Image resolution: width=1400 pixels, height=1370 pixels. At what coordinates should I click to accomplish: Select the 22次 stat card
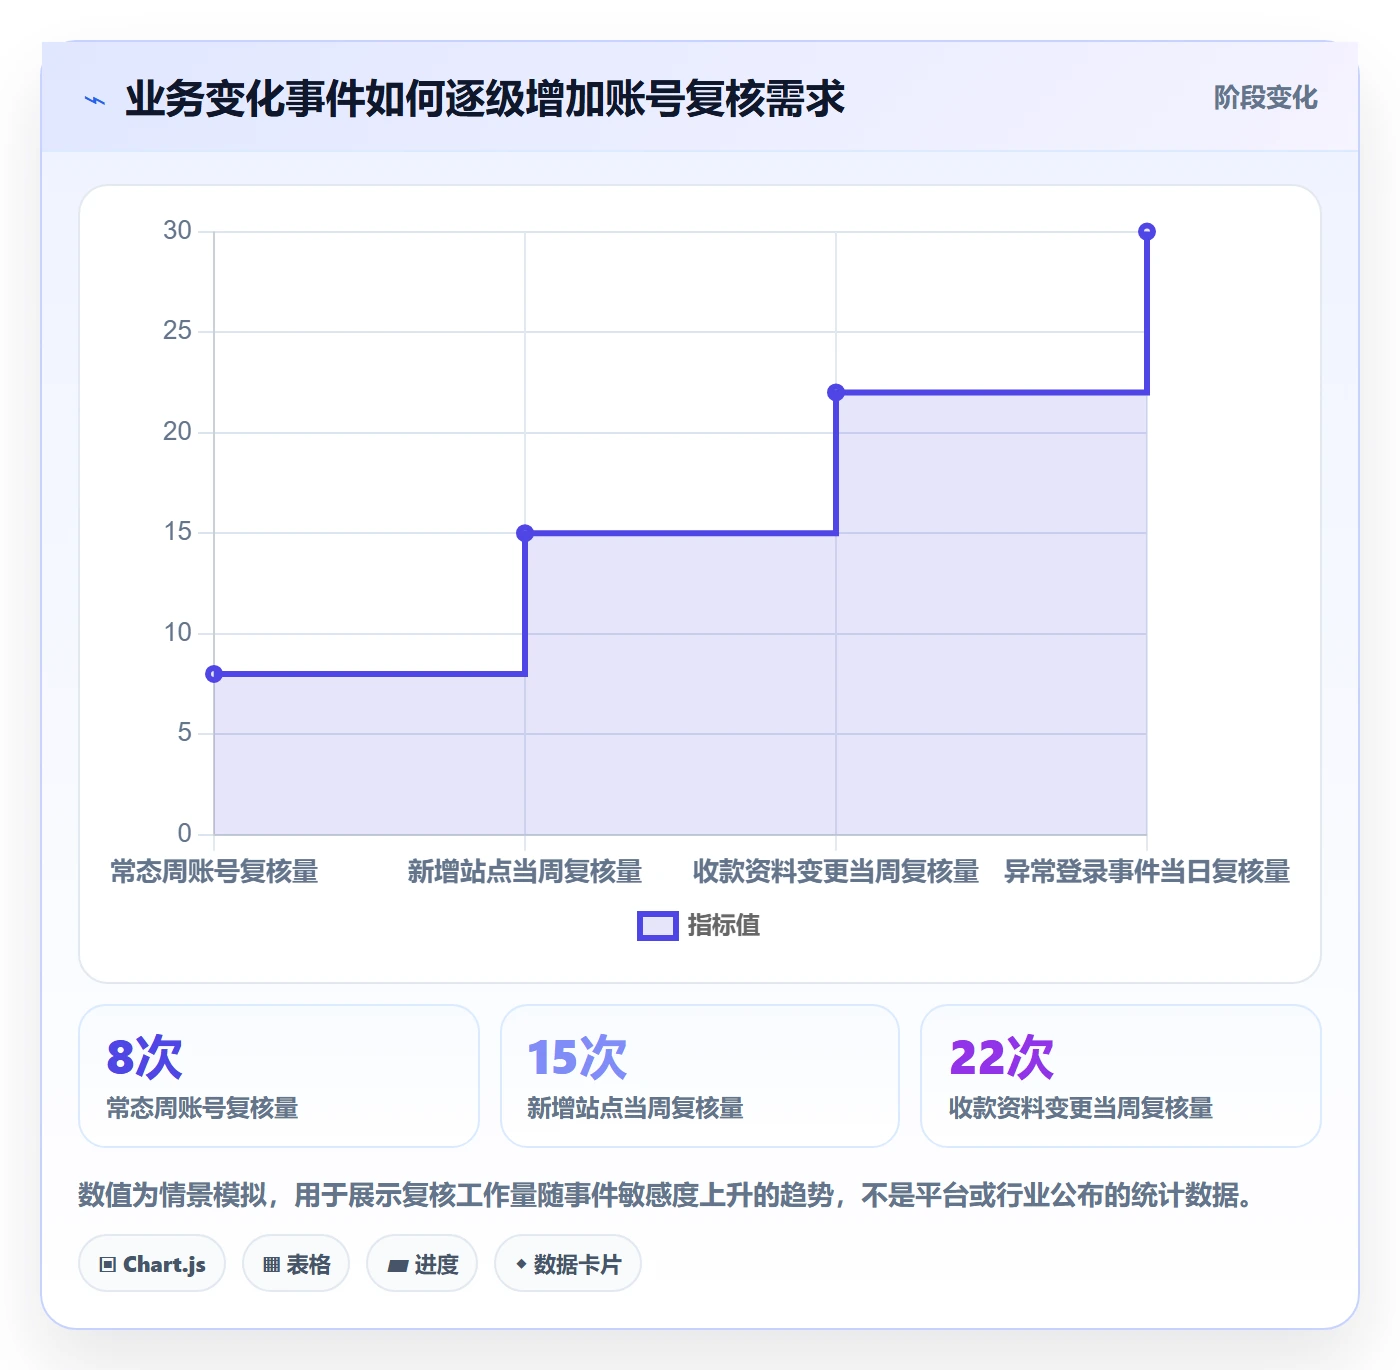click(1121, 1076)
